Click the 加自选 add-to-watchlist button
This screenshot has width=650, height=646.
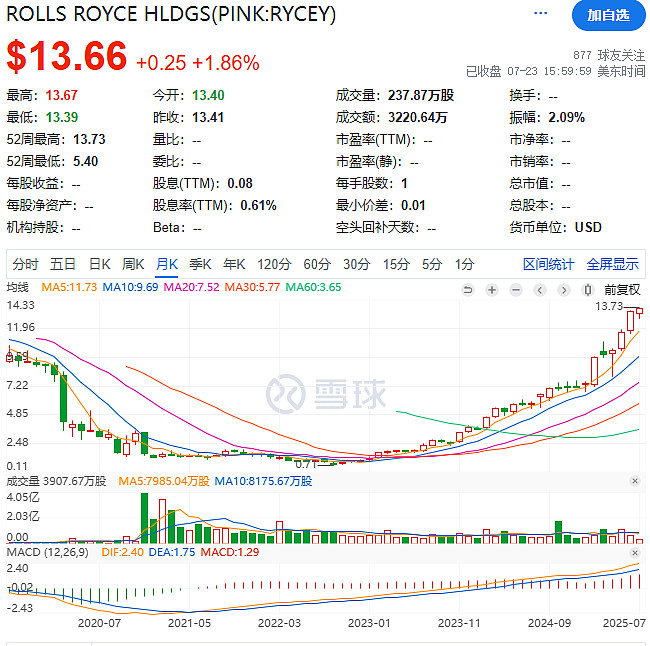[x=609, y=16]
